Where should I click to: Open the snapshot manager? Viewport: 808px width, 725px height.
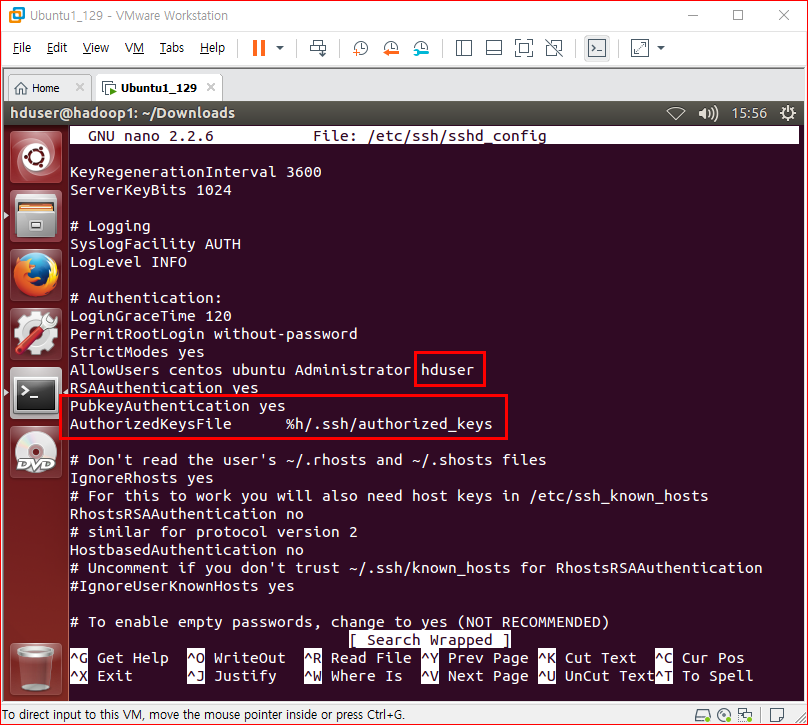(x=421, y=48)
